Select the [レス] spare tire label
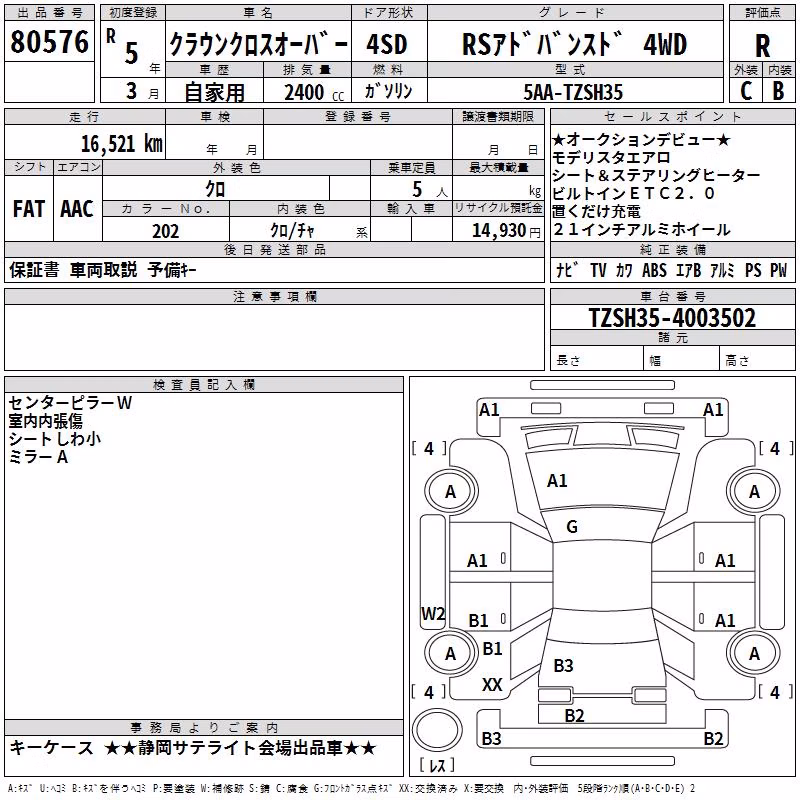The height and width of the screenshot is (800, 800). (x=437, y=765)
